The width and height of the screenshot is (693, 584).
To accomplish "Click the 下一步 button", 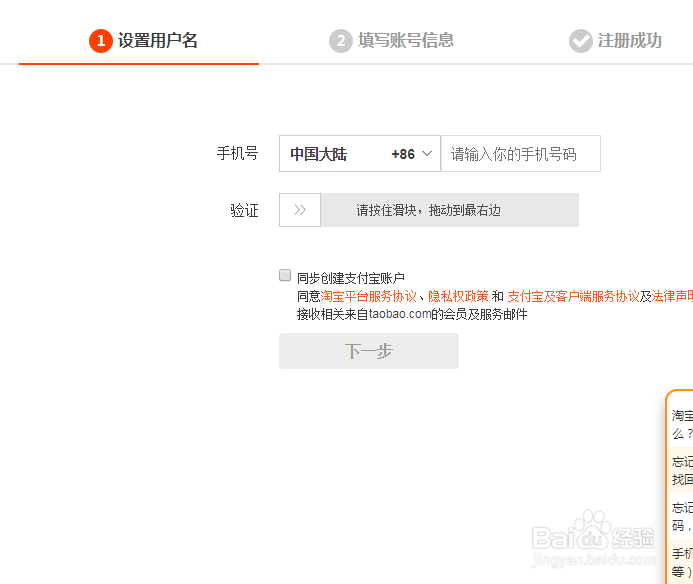I will [369, 351].
